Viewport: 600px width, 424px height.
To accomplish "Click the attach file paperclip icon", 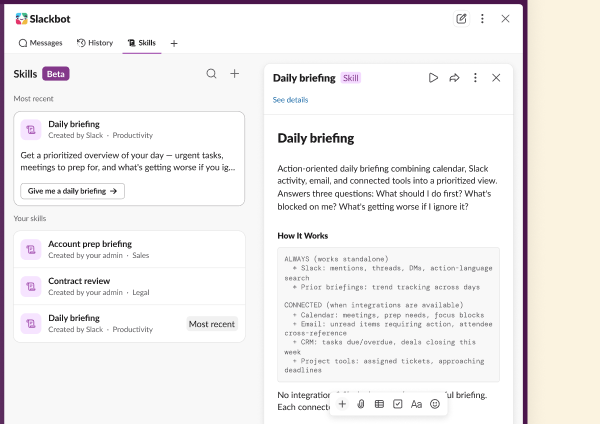I will coord(360,404).
